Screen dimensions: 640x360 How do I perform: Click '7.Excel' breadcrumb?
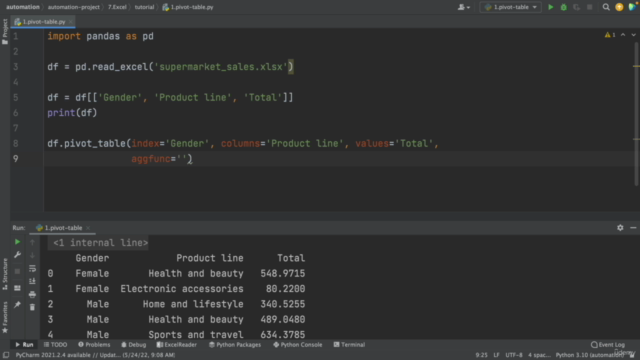click(117, 7)
